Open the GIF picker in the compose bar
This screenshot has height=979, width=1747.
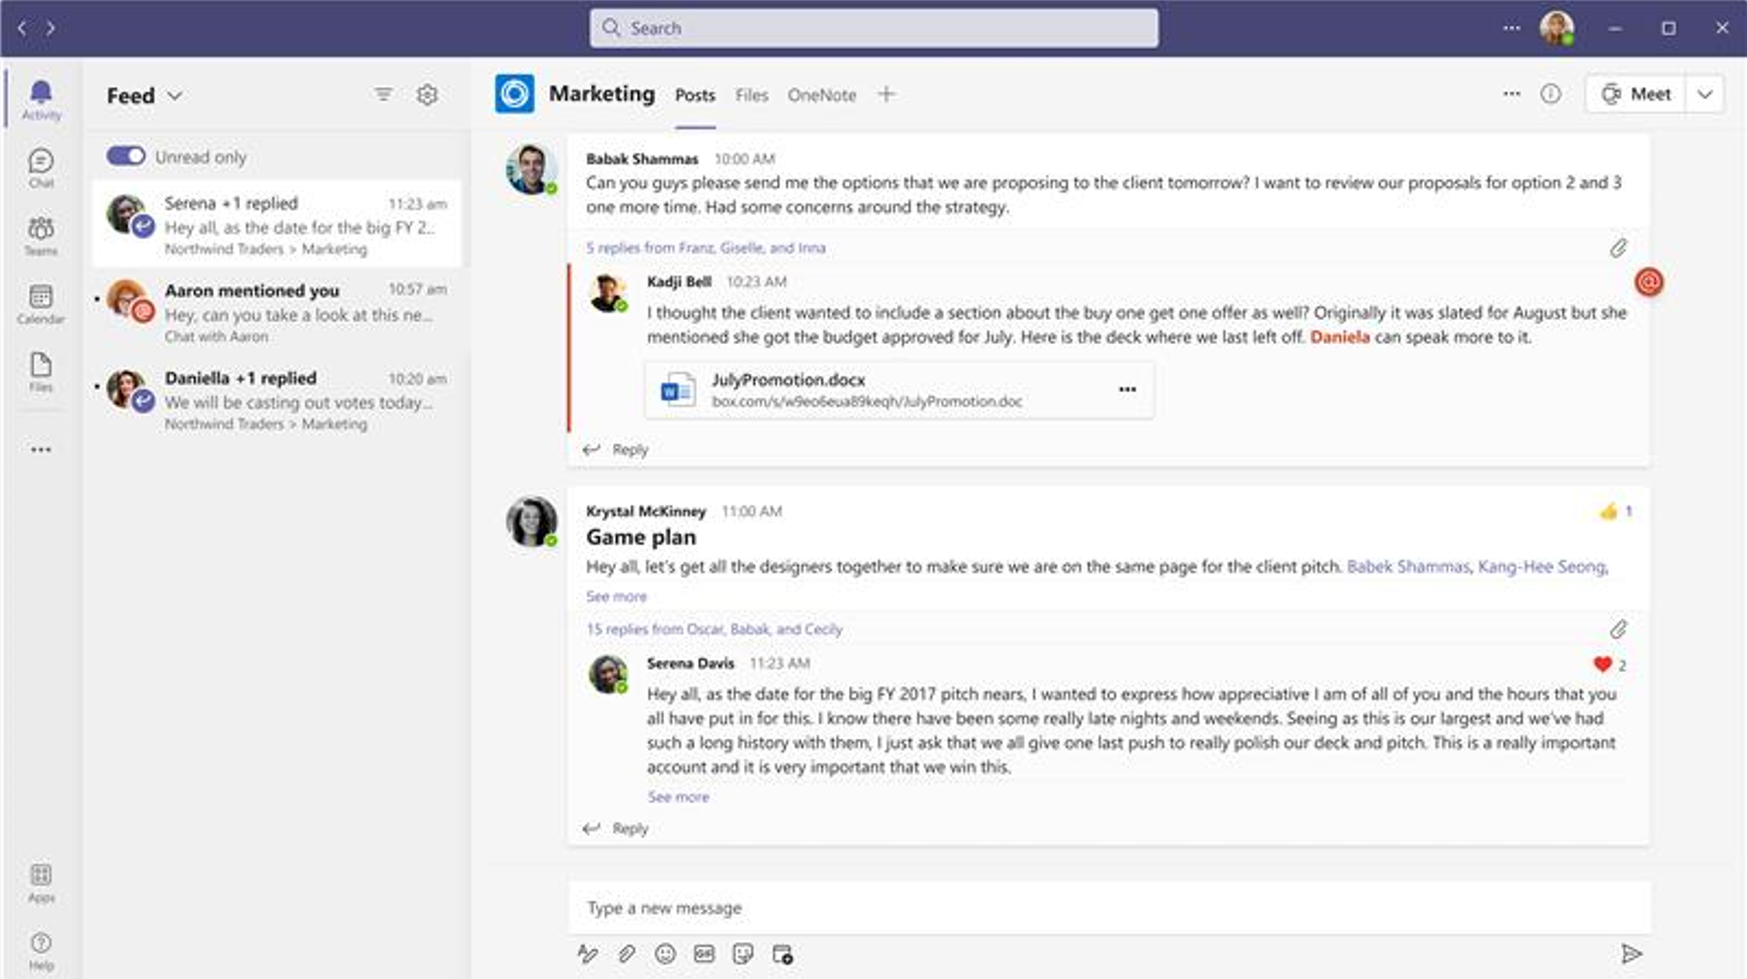(704, 954)
